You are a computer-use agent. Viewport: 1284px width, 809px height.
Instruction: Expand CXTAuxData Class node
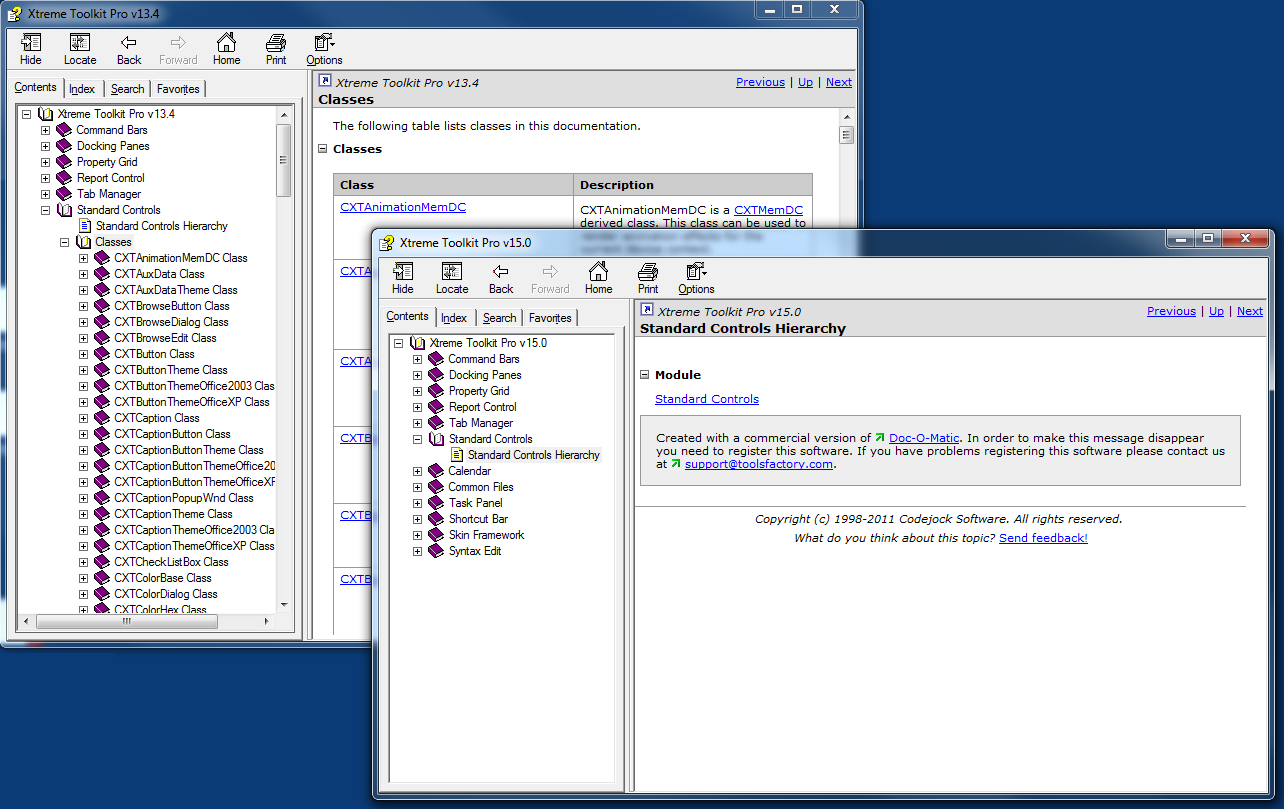84,274
